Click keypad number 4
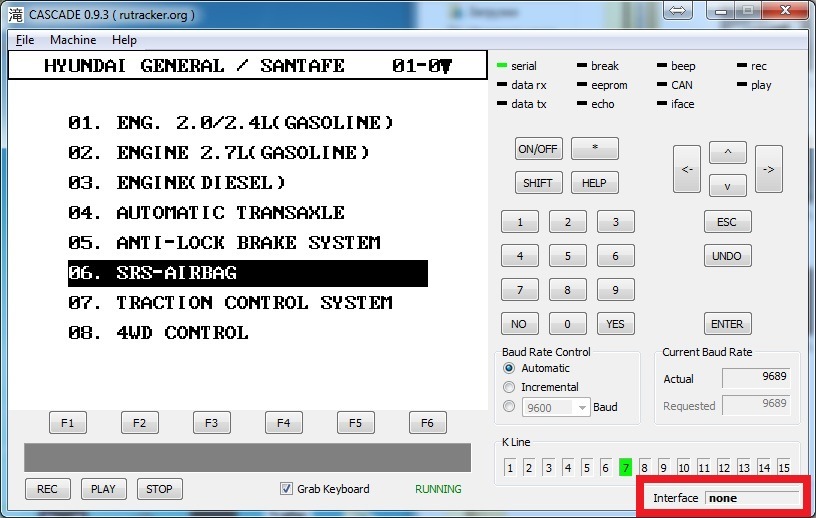 (x=519, y=256)
